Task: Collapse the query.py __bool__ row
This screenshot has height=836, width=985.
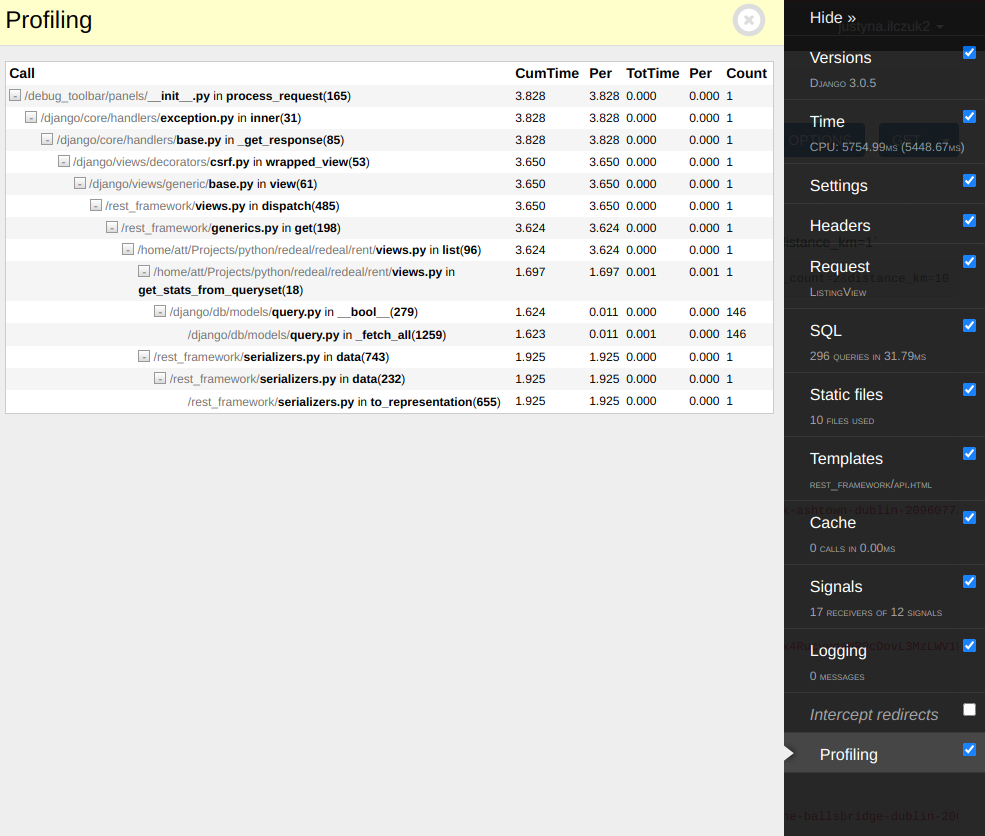Action: [x=160, y=312]
